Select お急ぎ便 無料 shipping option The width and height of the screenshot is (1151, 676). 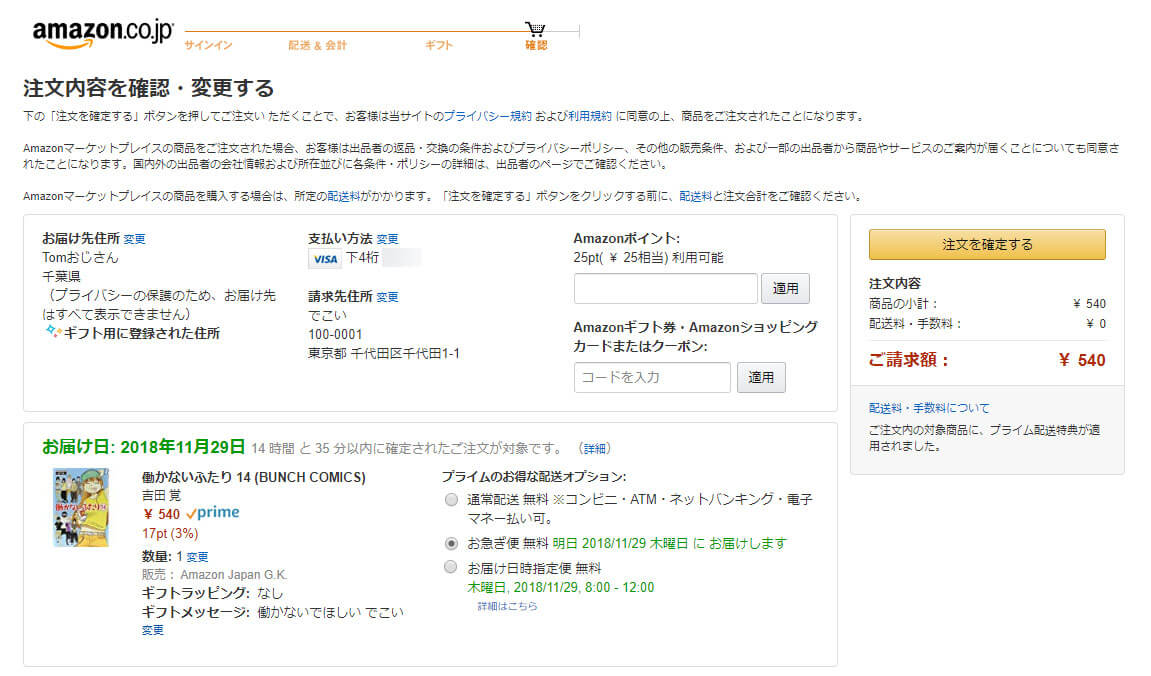click(x=451, y=544)
